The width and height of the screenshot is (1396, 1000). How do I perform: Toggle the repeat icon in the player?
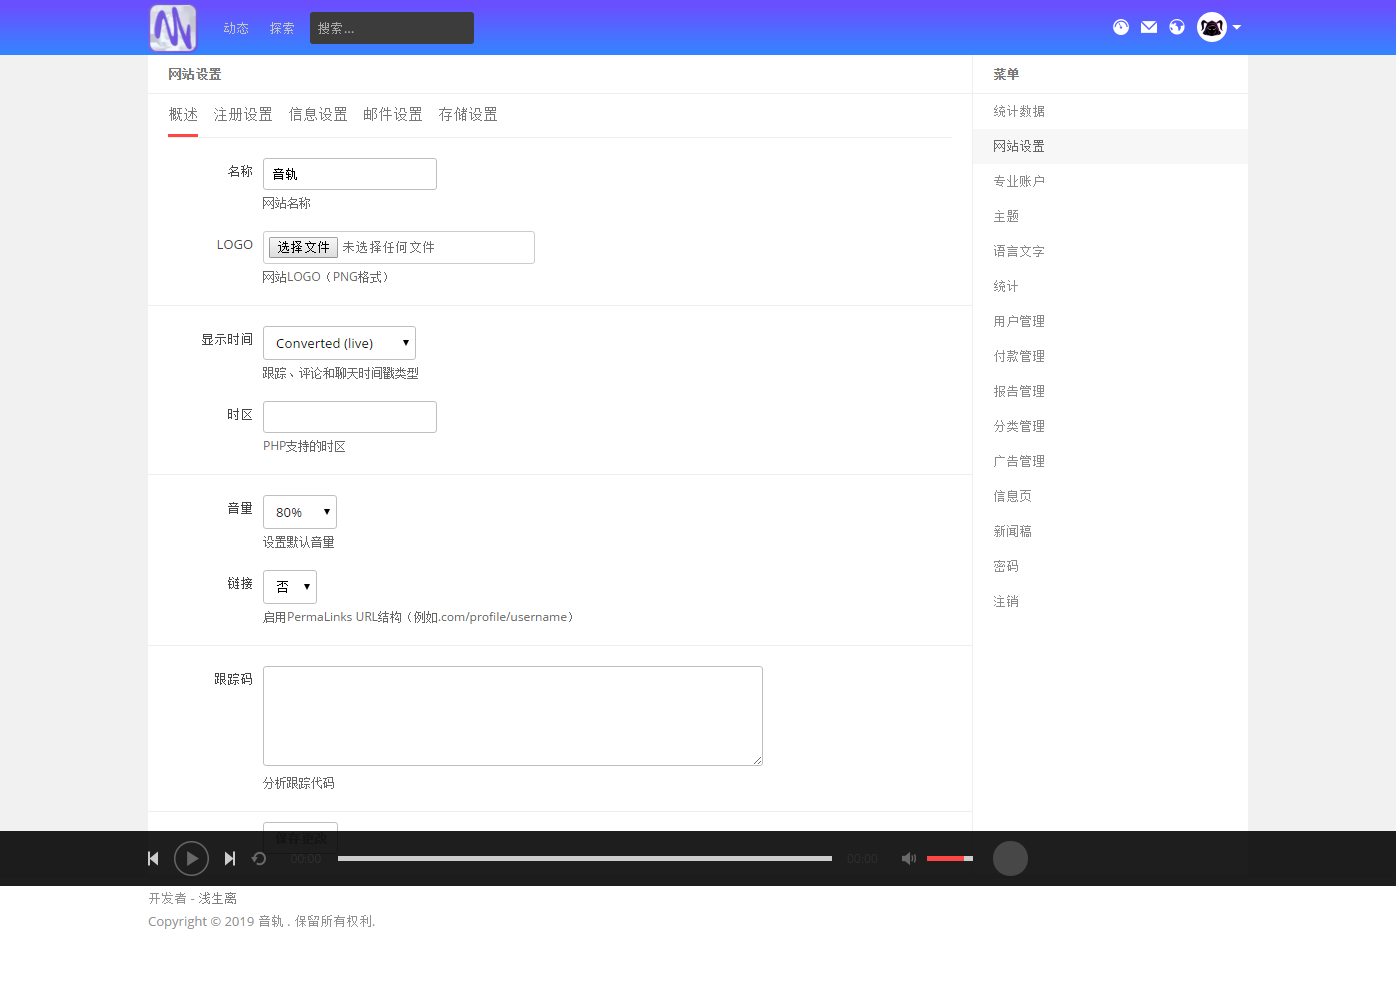point(259,858)
